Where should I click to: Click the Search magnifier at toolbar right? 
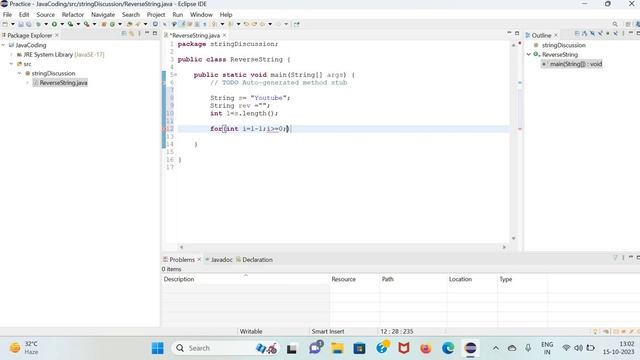pyautogui.click(x=615, y=24)
